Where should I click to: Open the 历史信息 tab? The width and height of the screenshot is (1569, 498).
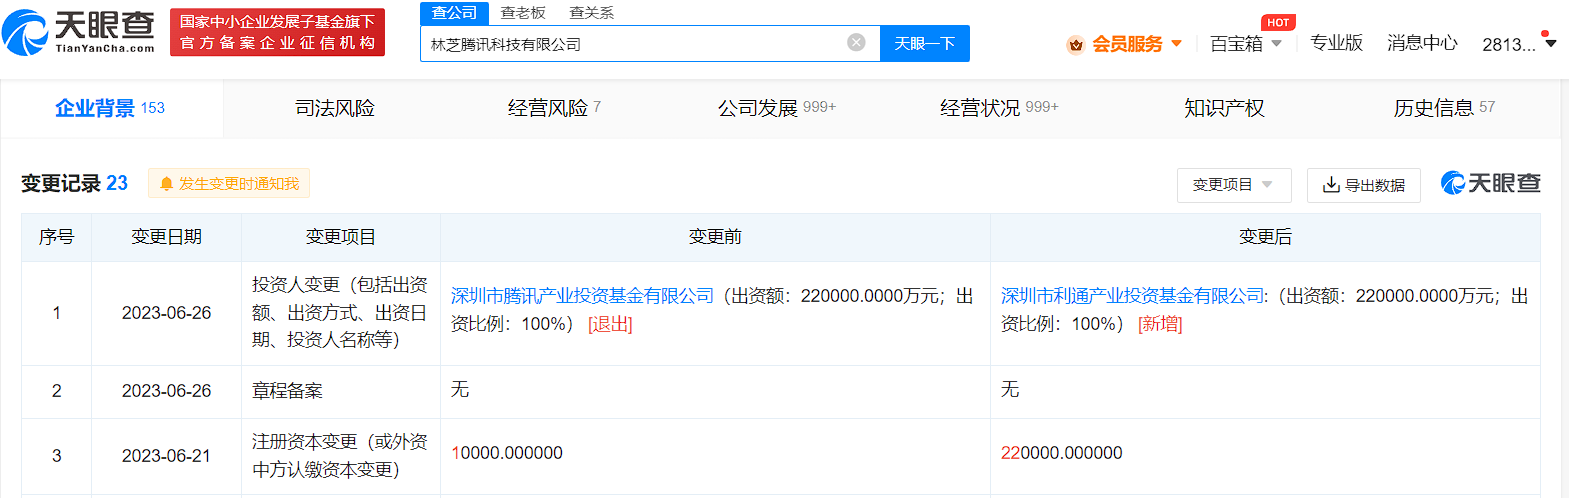click(1444, 108)
